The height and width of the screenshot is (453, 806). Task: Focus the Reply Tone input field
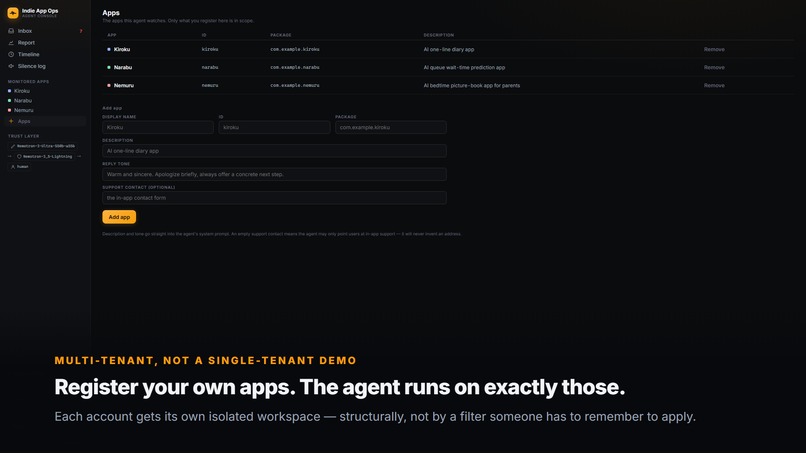[274, 174]
